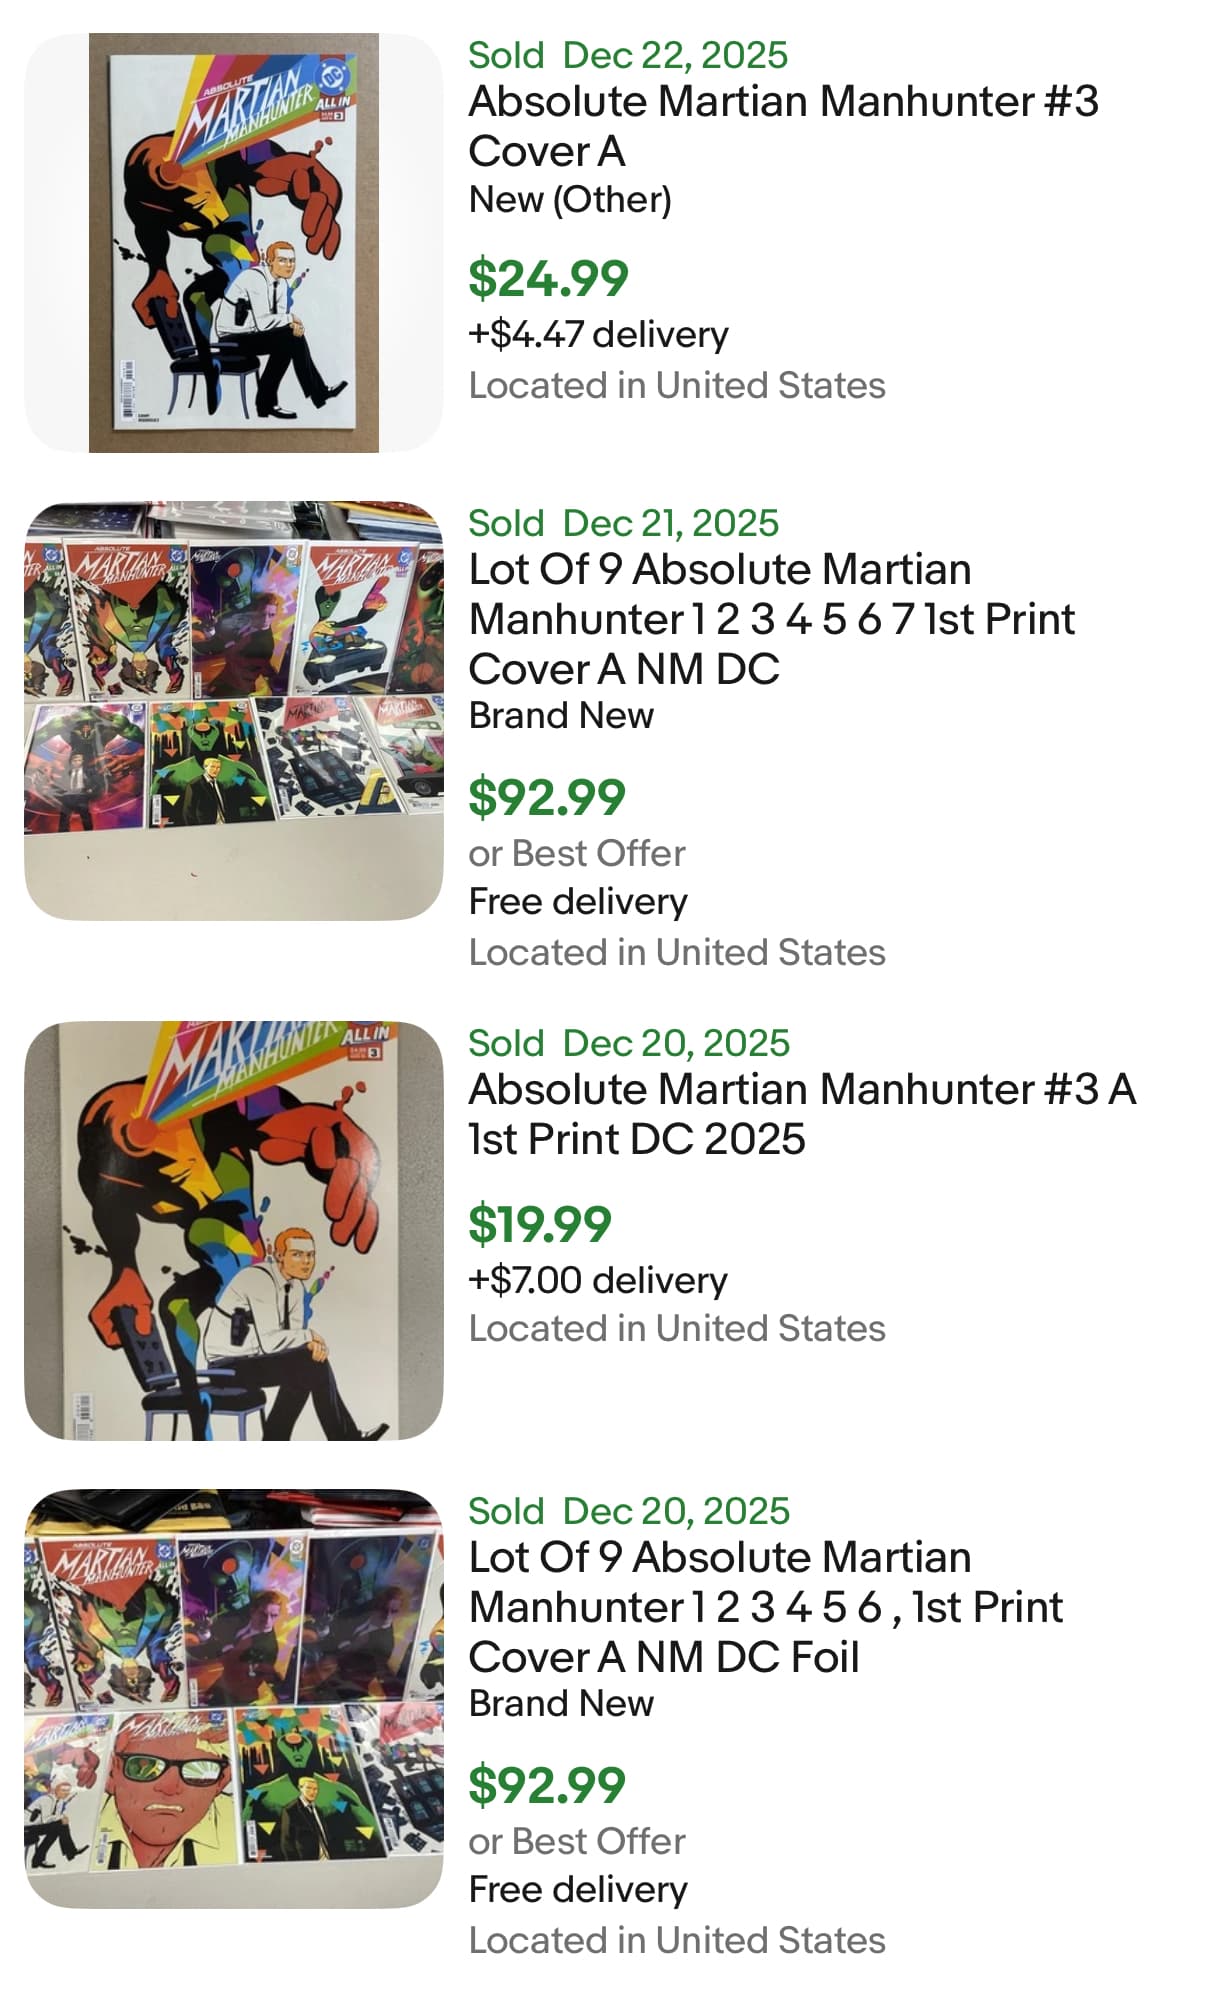Click Brand New under the Dec 21 lot
The image size is (1206, 1993).
pos(561,716)
